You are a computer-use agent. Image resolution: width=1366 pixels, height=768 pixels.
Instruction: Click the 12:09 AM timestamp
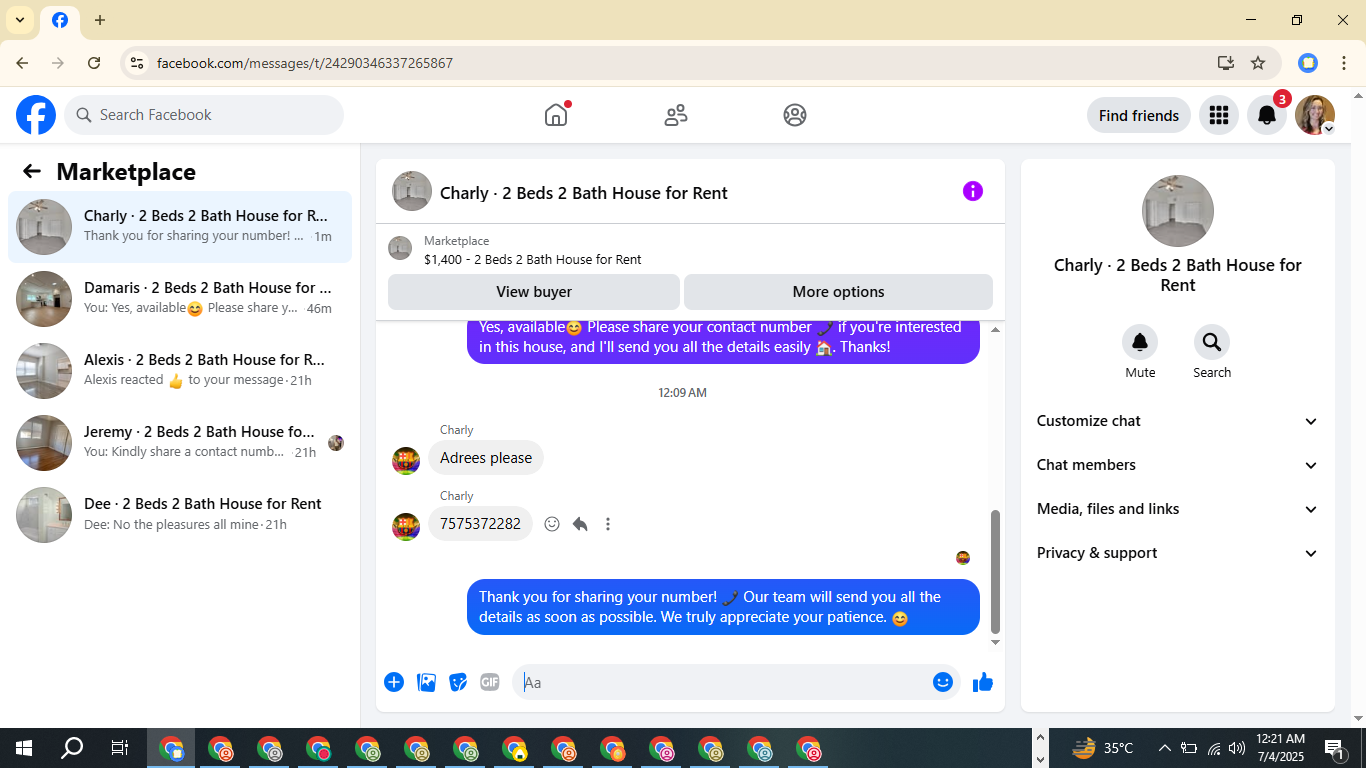coord(682,393)
